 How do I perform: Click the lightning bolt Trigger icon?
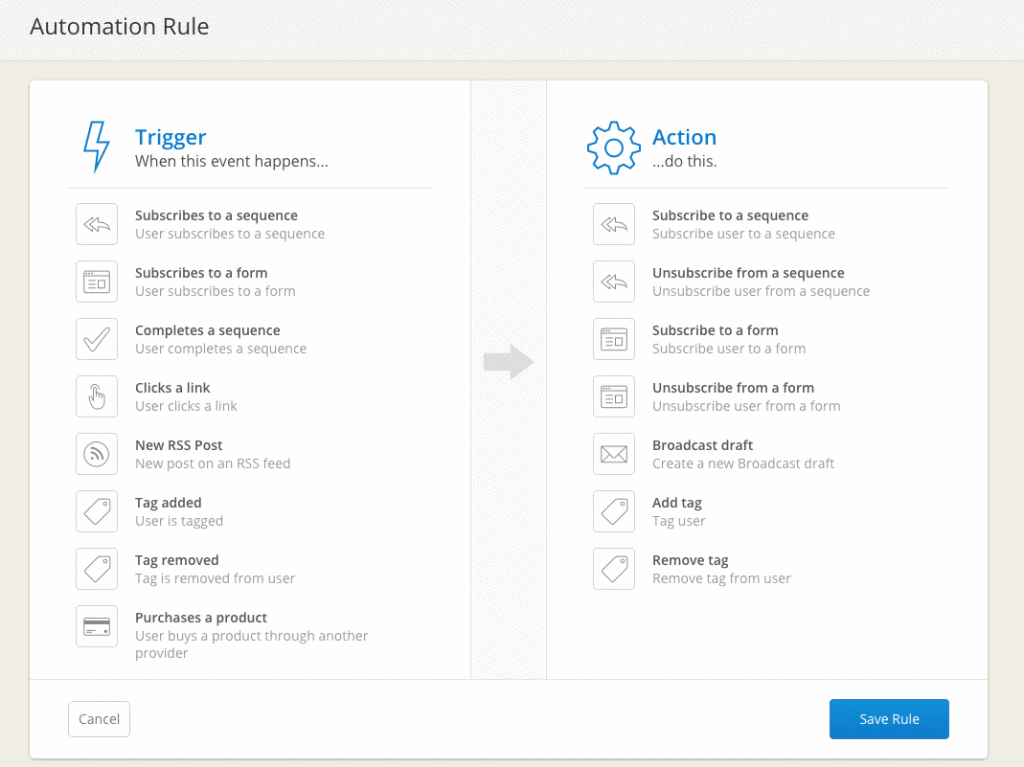coord(96,148)
